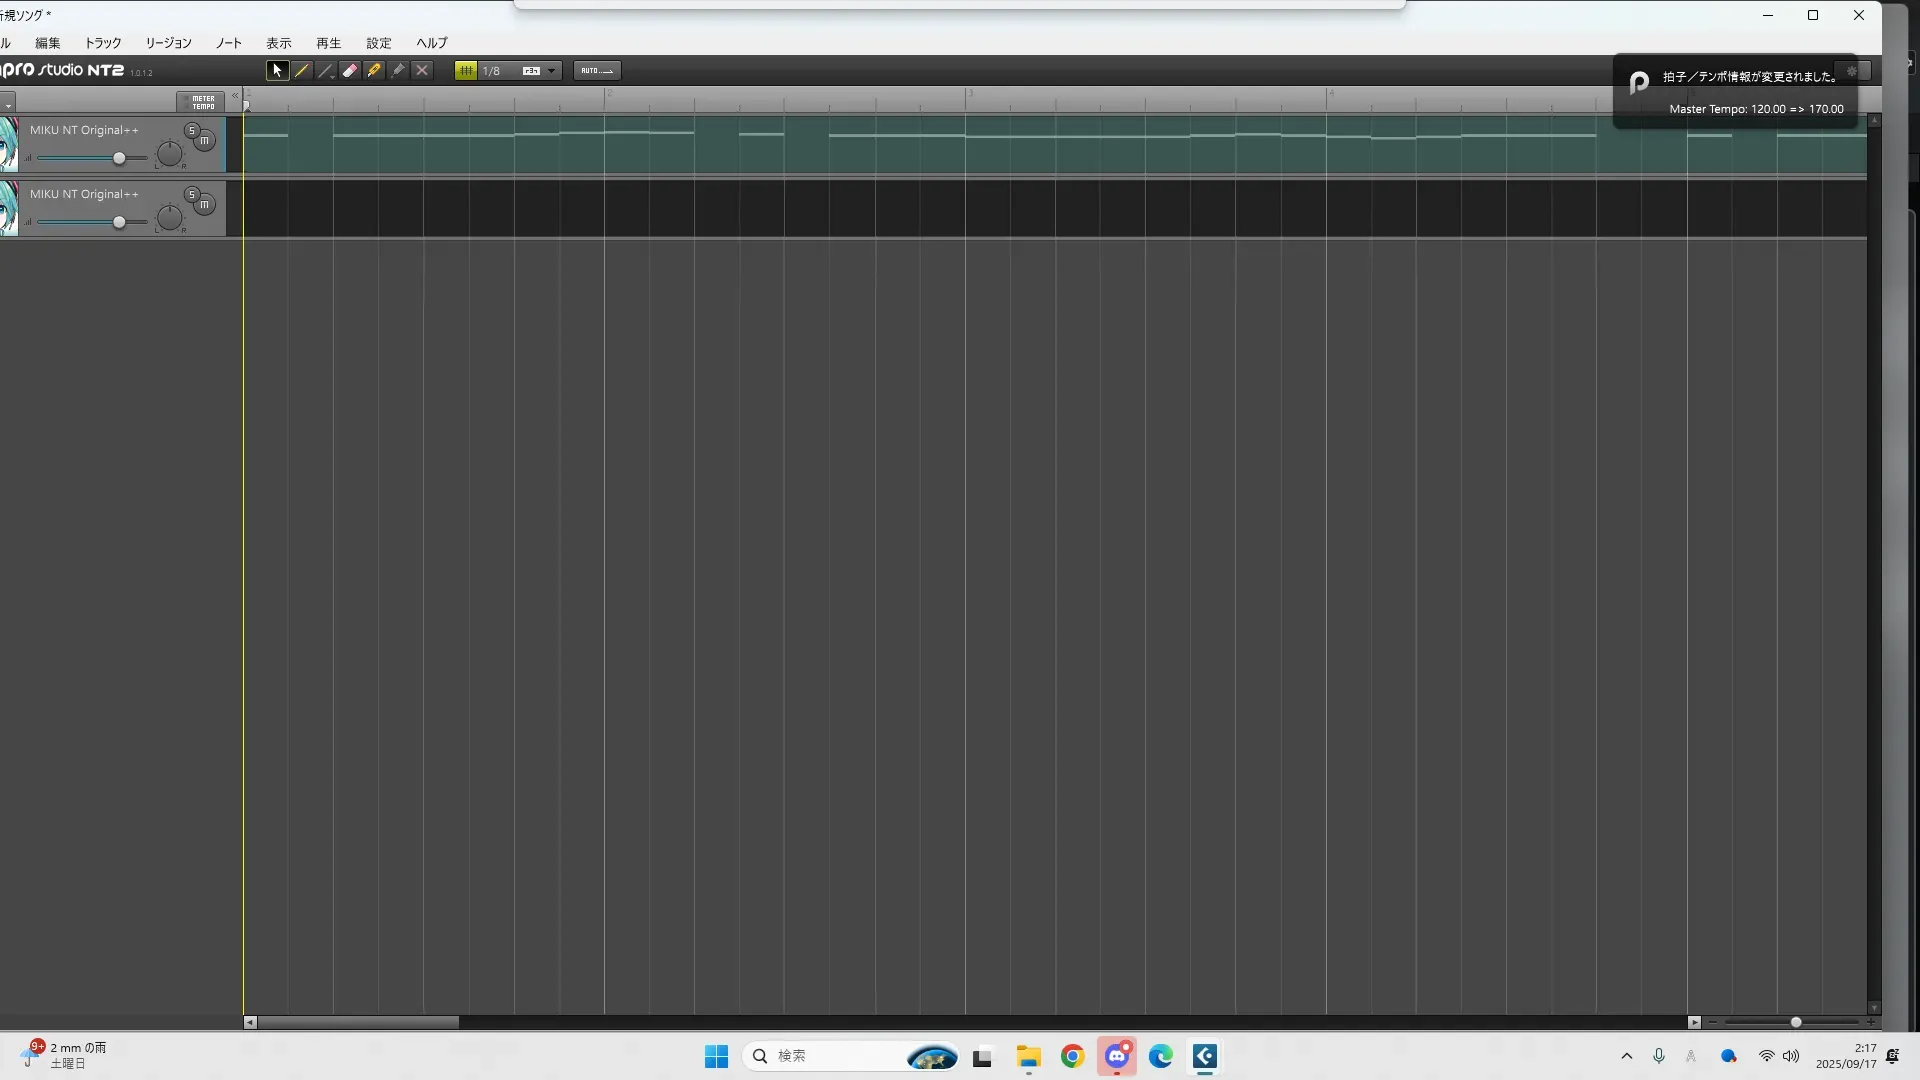Viewport: 1920px width, 1080px height.
Task: Select the eraser tool
Action: tap(349, 70)
